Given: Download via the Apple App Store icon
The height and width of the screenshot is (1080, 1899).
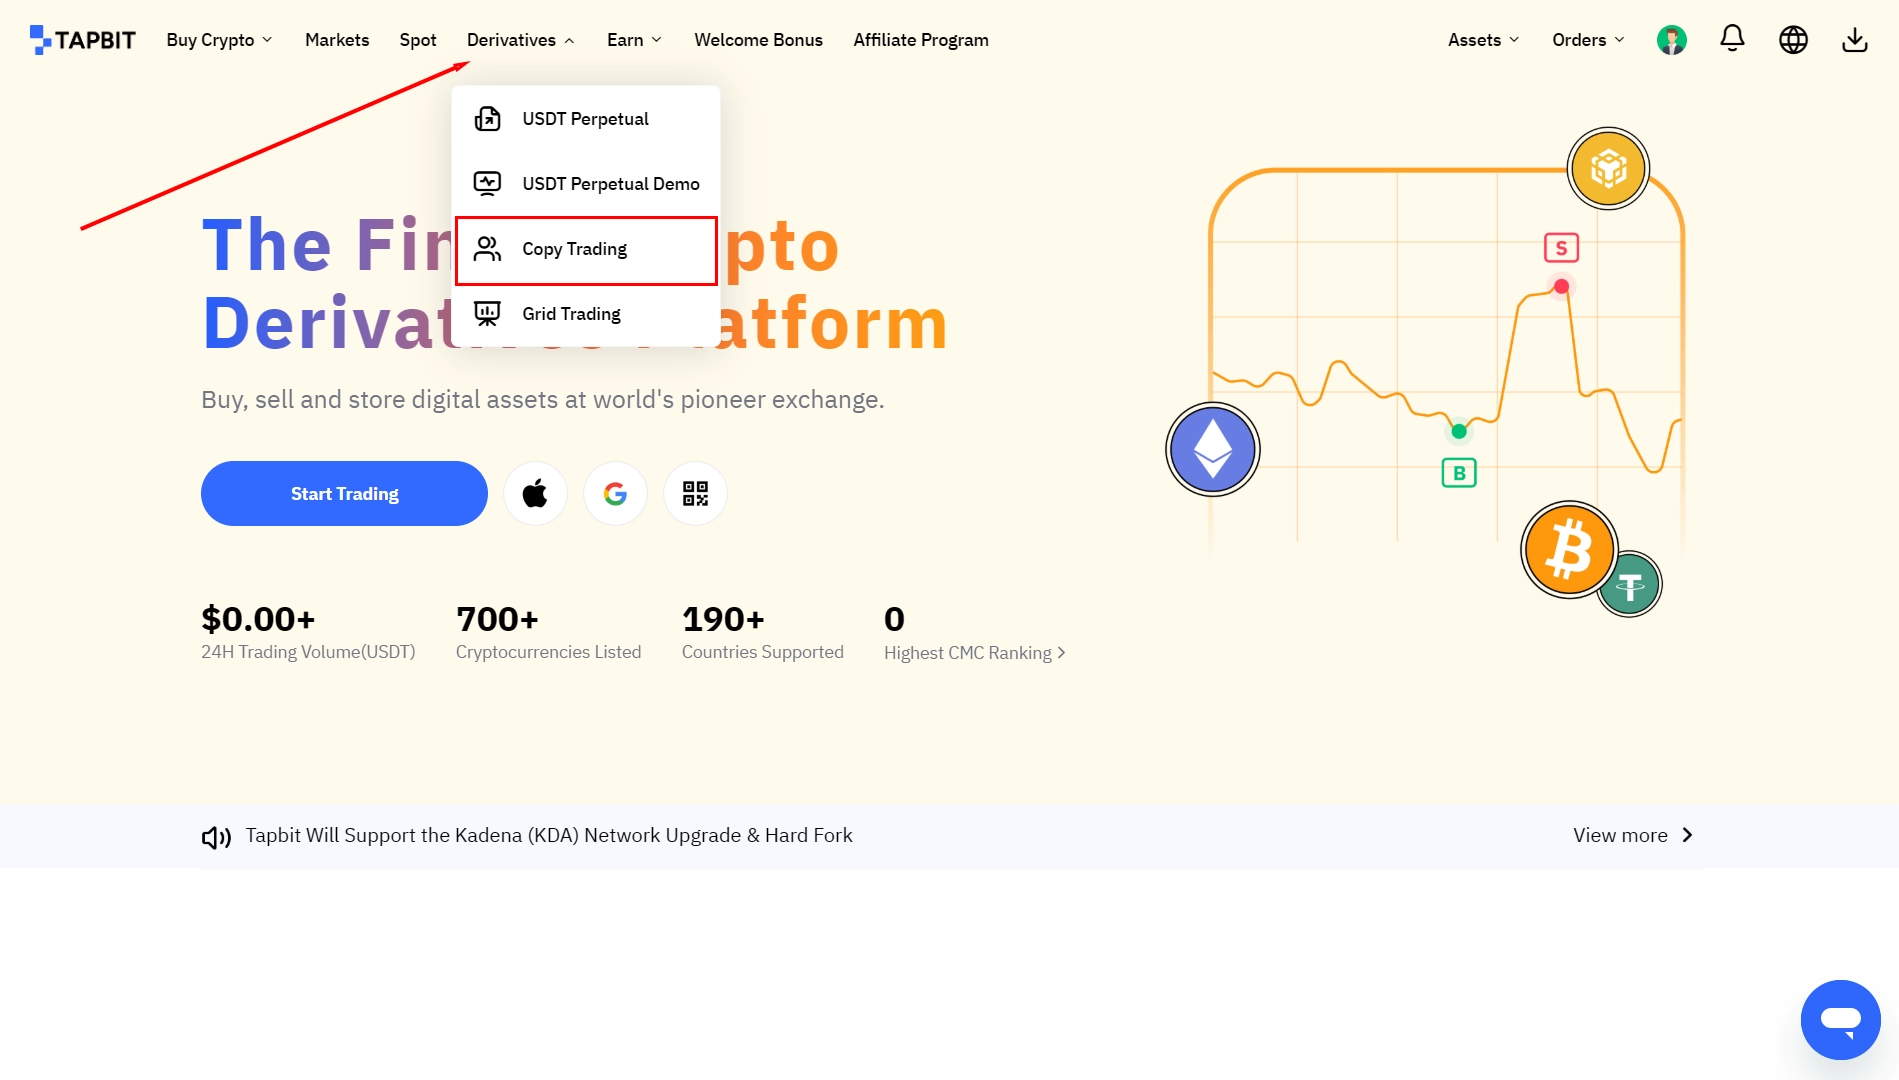Looking at the screenshot, I should (535, 493).
